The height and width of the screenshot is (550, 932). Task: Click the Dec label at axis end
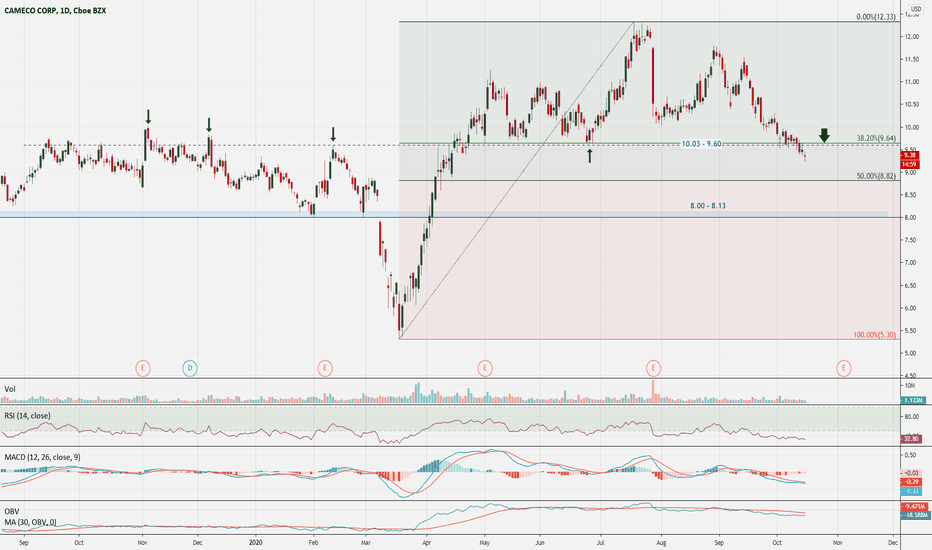click(x=893, y=542)
